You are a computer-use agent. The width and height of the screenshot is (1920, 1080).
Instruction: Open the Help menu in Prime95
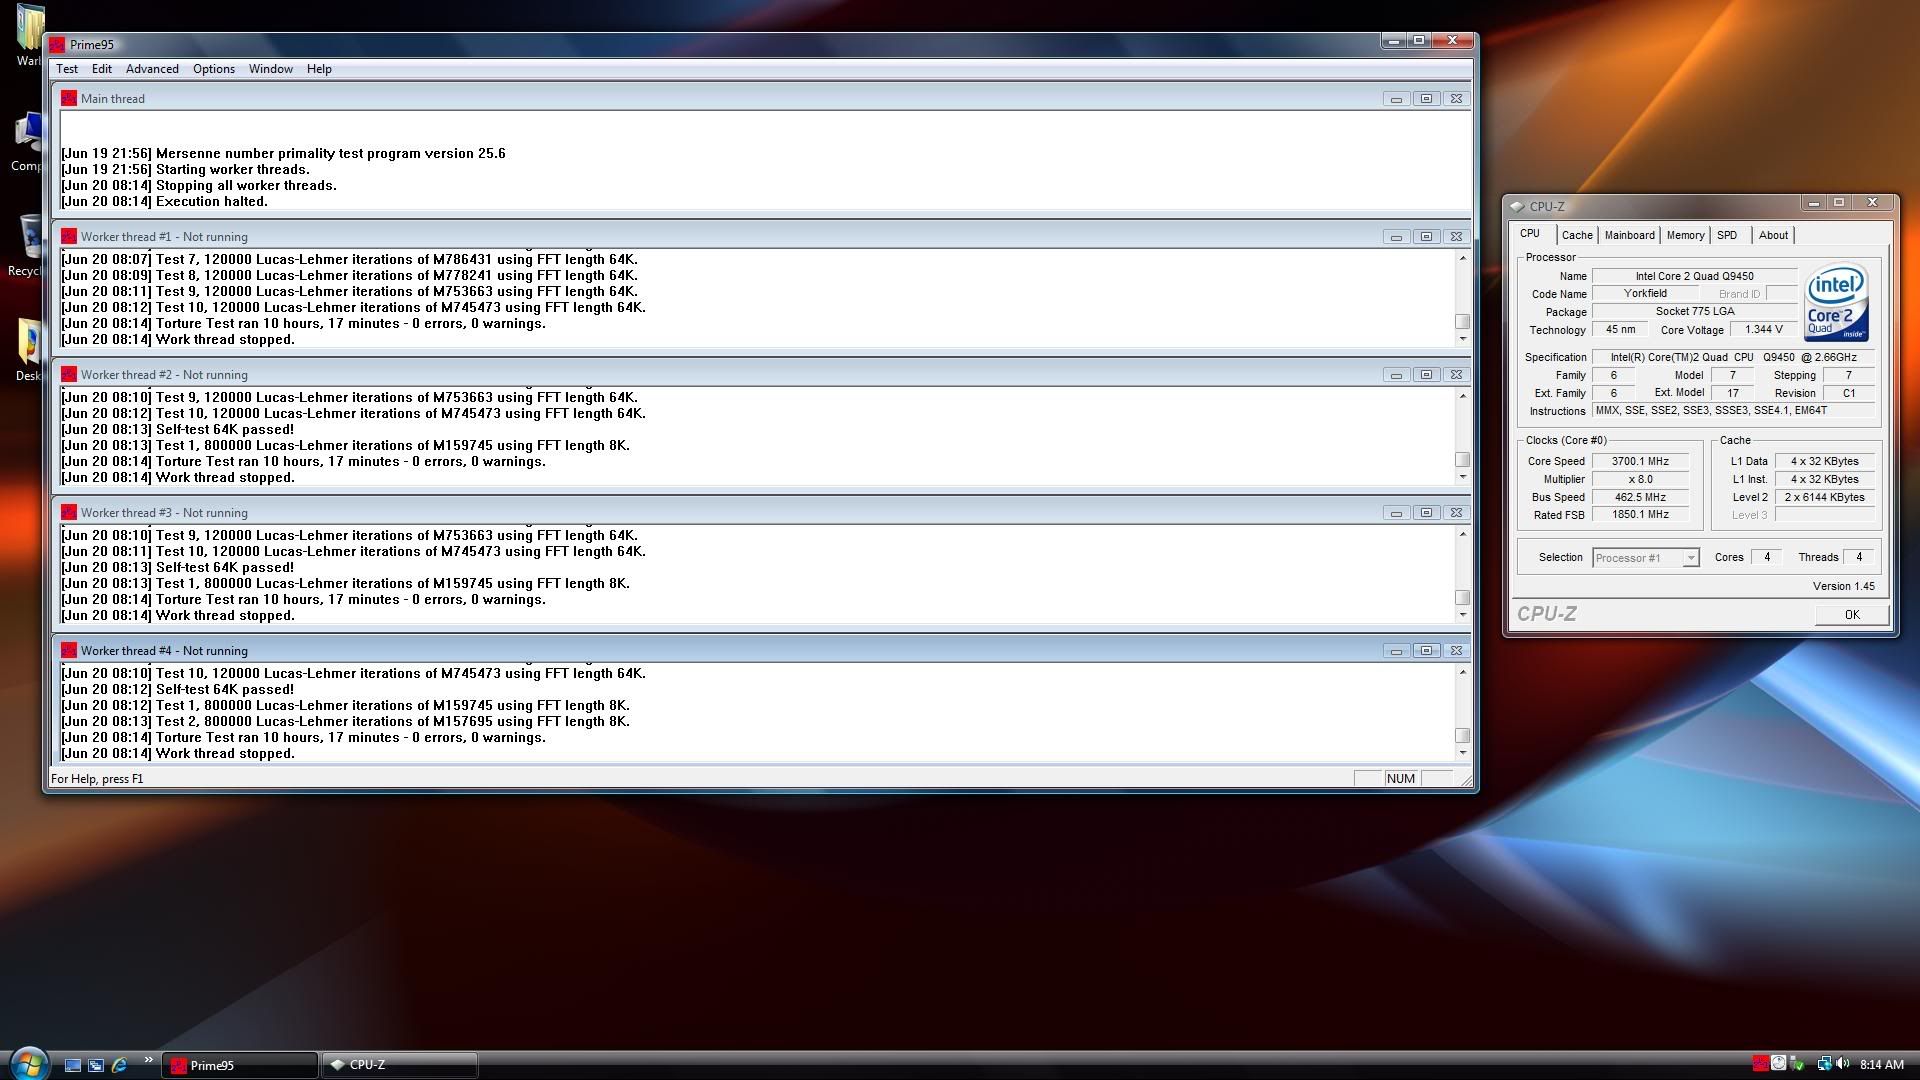pos(319,69)
